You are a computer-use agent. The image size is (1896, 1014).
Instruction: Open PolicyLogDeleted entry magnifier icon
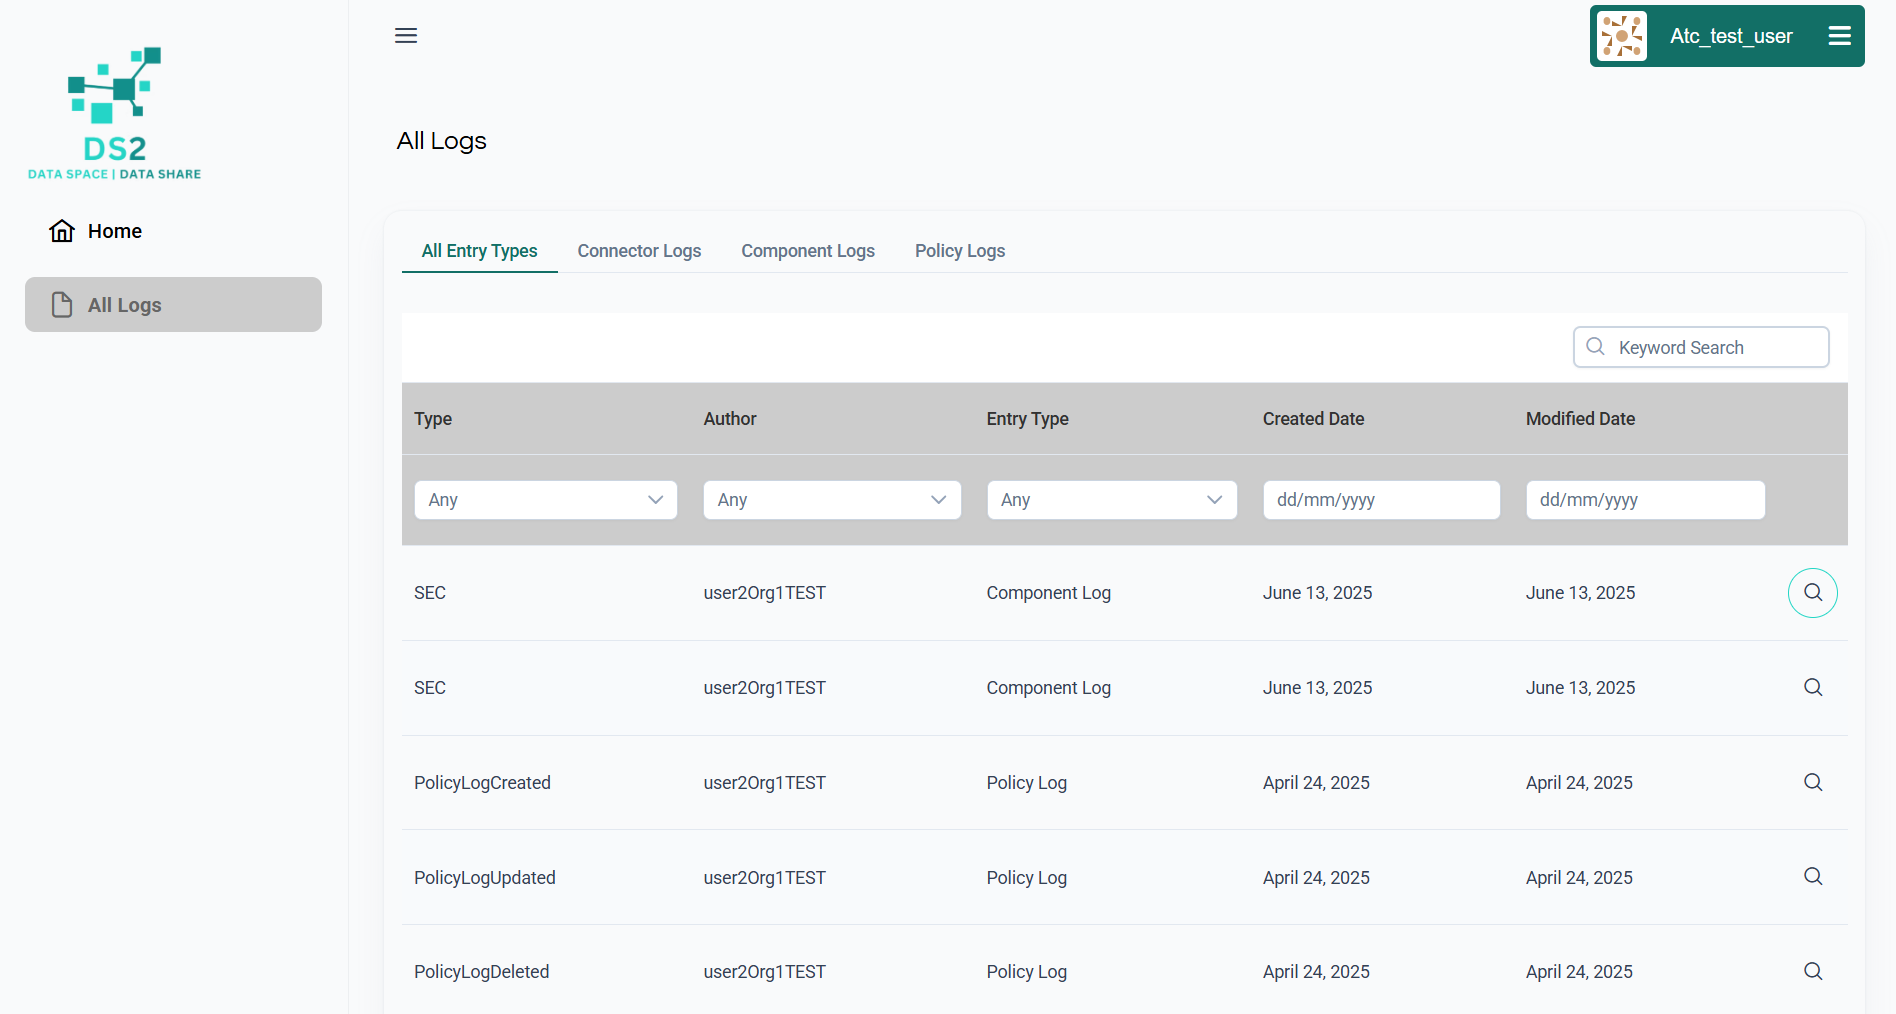pos(1812,972)
